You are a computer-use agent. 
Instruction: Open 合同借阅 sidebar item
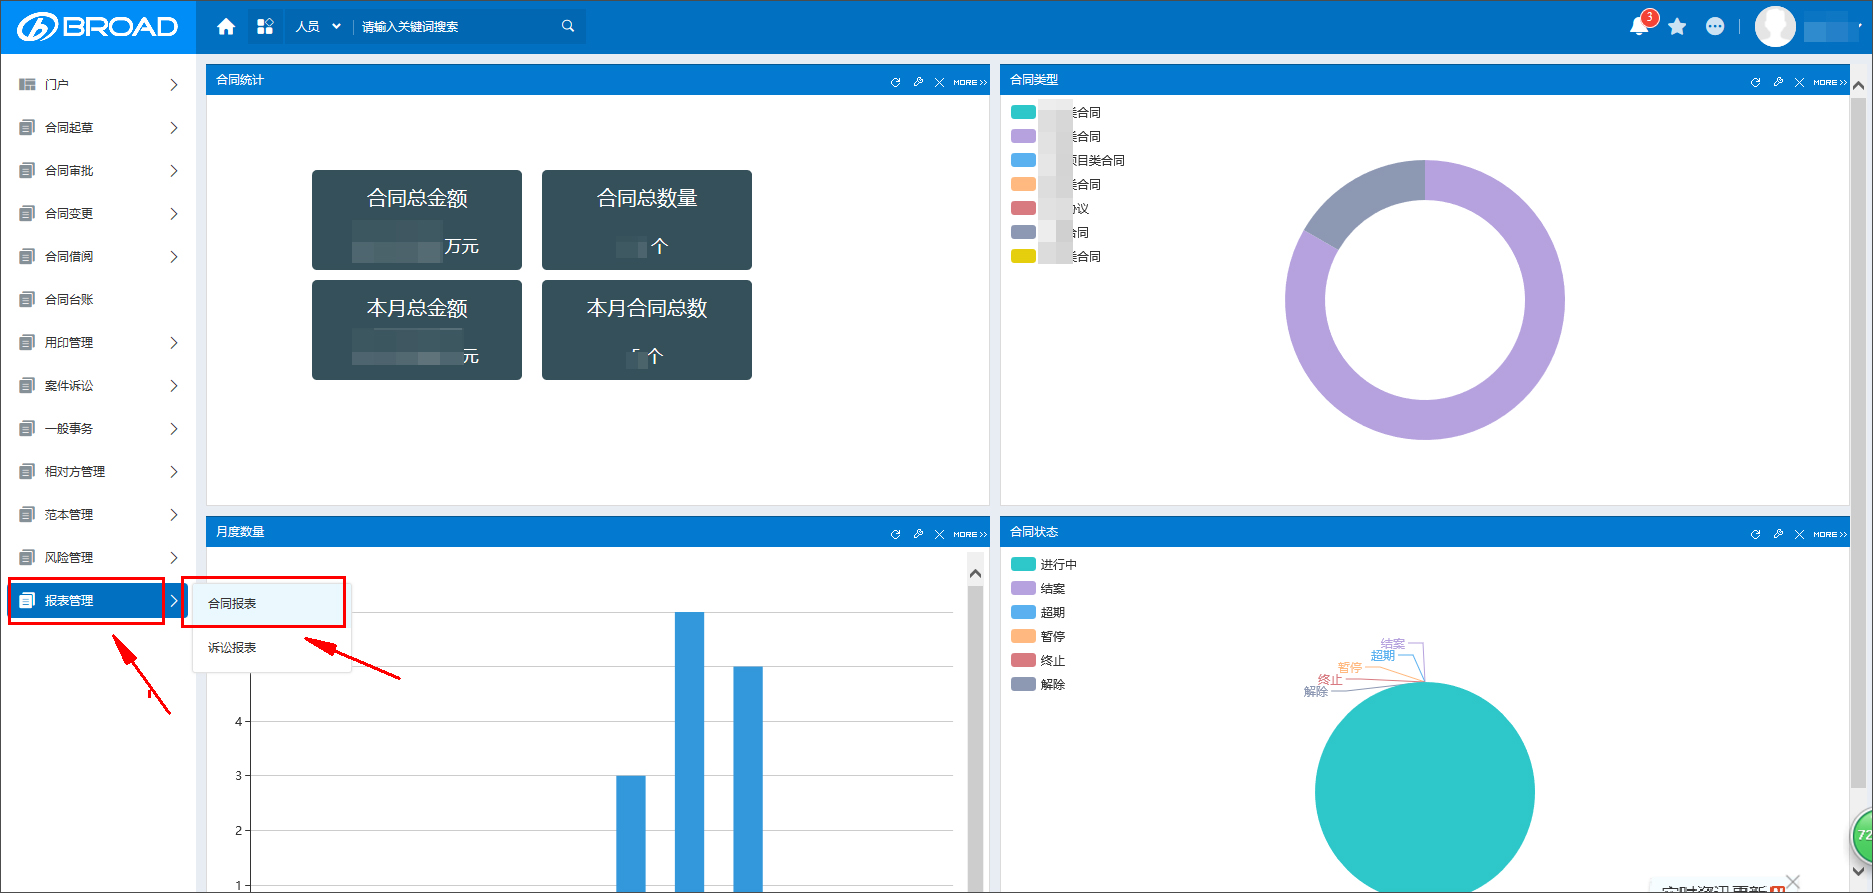(98, 257)
